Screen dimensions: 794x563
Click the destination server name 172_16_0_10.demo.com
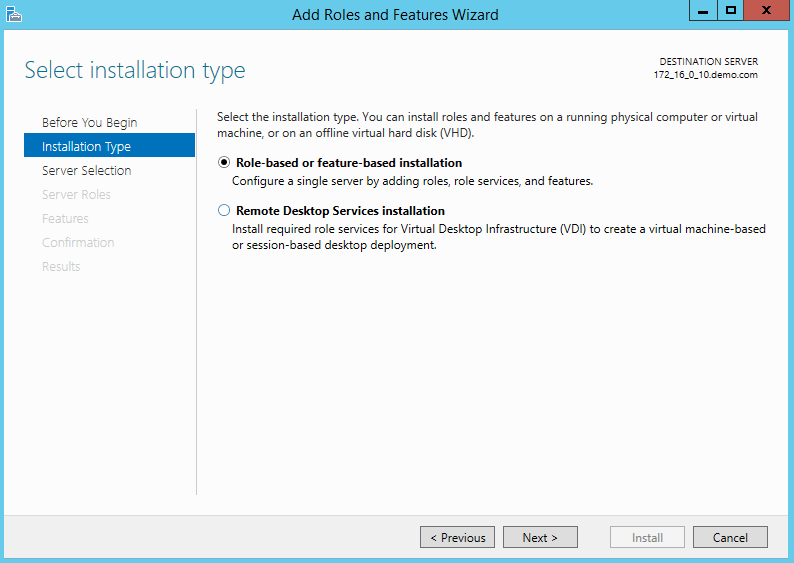click(705, 75)
